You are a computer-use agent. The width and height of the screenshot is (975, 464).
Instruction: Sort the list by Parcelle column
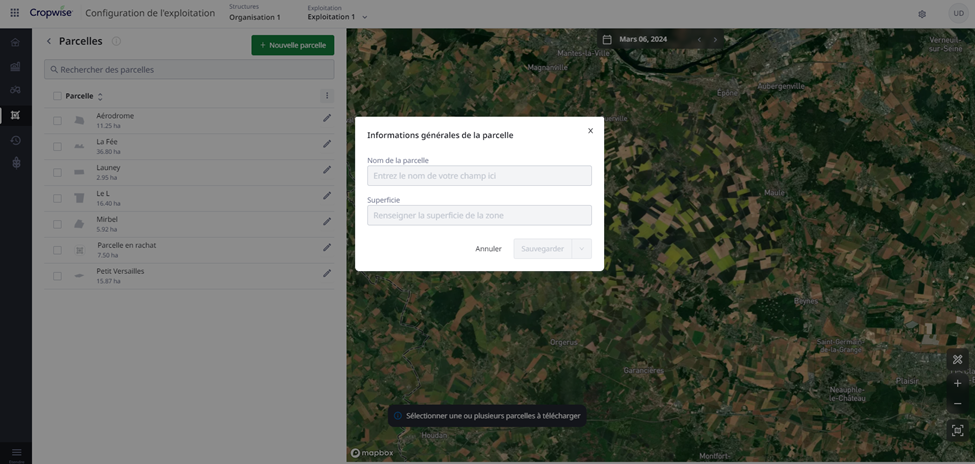tap(100, 97)
